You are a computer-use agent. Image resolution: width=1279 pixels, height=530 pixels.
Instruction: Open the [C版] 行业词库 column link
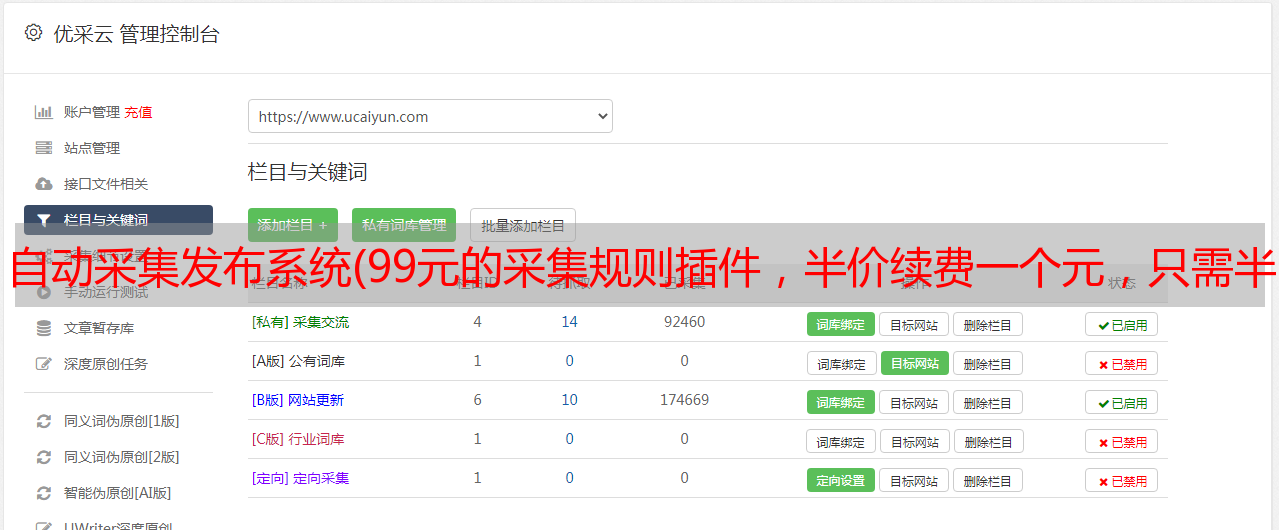(x=298, y=439)
